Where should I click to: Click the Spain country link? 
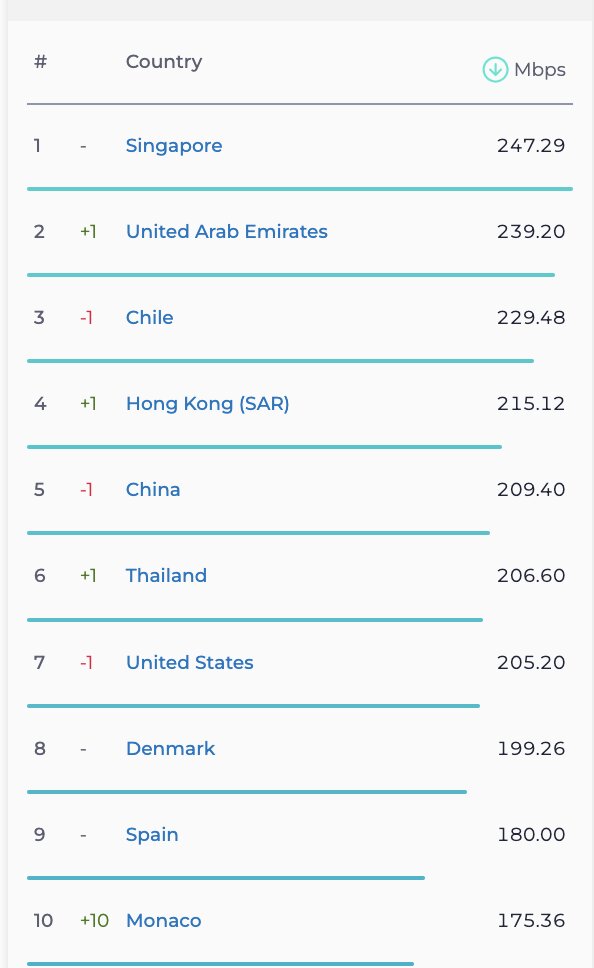[152, 834]
